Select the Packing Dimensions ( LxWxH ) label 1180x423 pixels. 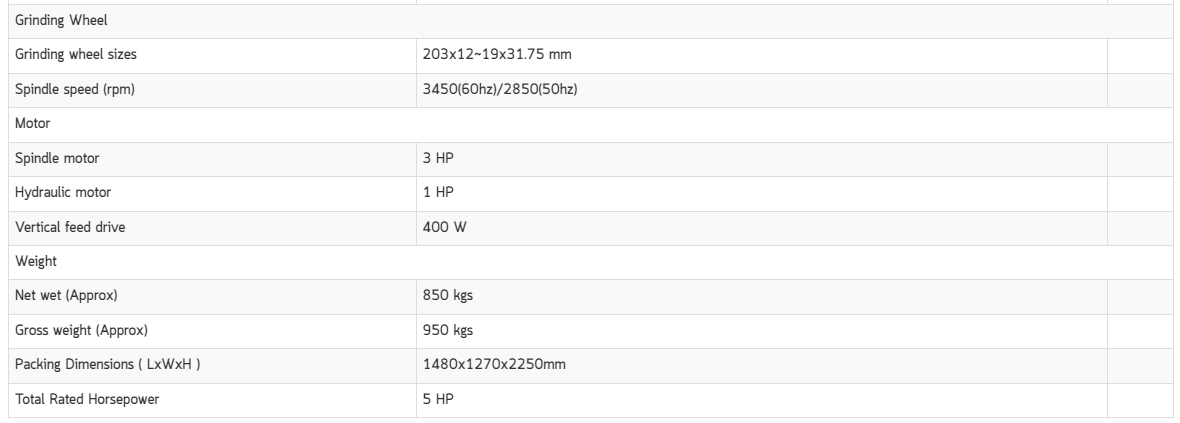(x=108, y=365)
